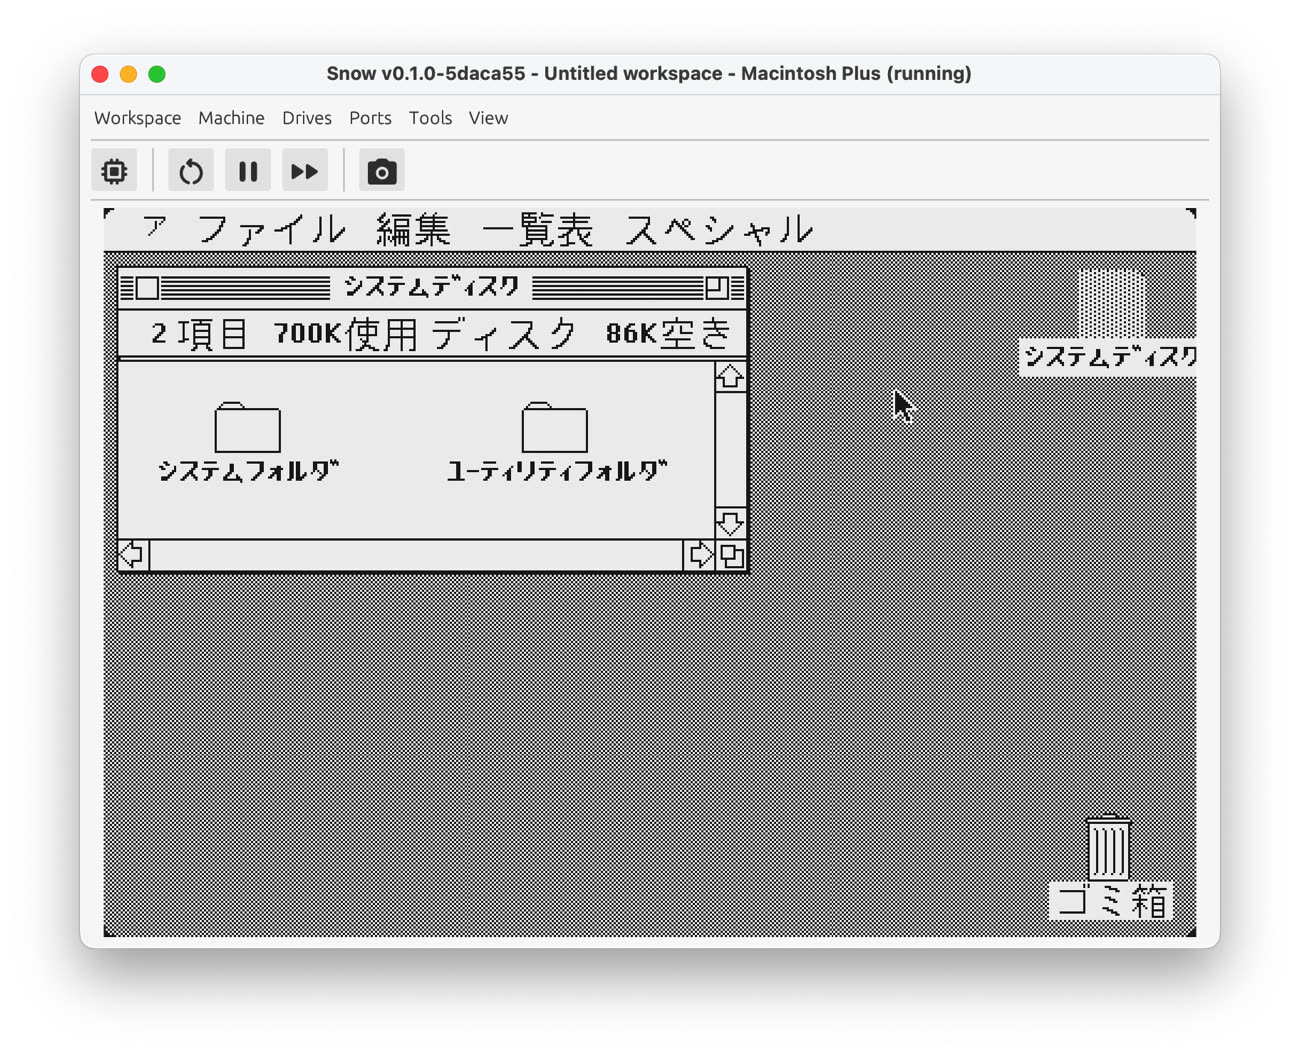
Task: Open the 編集 menu
Action: tap(413, 230)
